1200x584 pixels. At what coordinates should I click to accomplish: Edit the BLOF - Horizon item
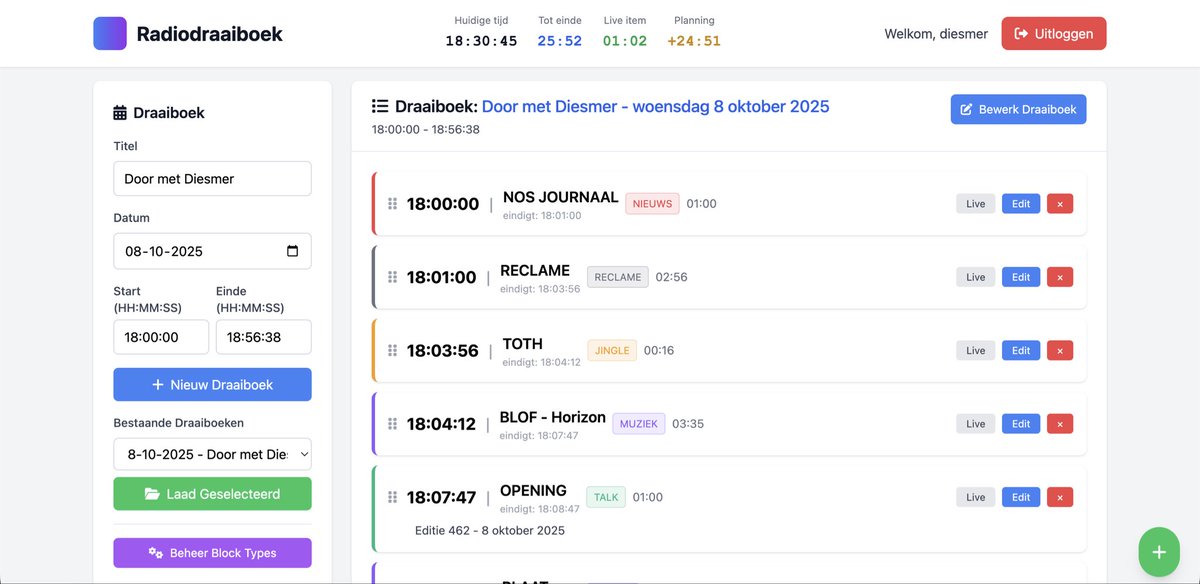(x=1021, y=424)
